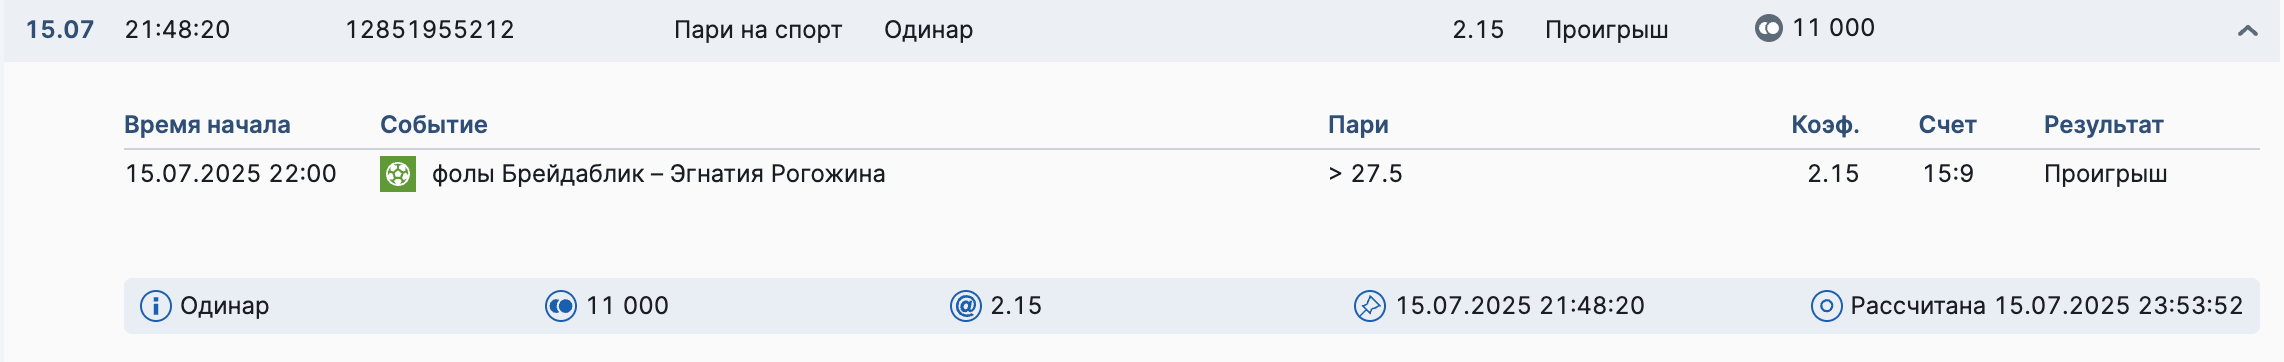Viewport: 2284px width, 362px height.
Task: Click the stake coin icon in the summary bar
Action: 561,306
